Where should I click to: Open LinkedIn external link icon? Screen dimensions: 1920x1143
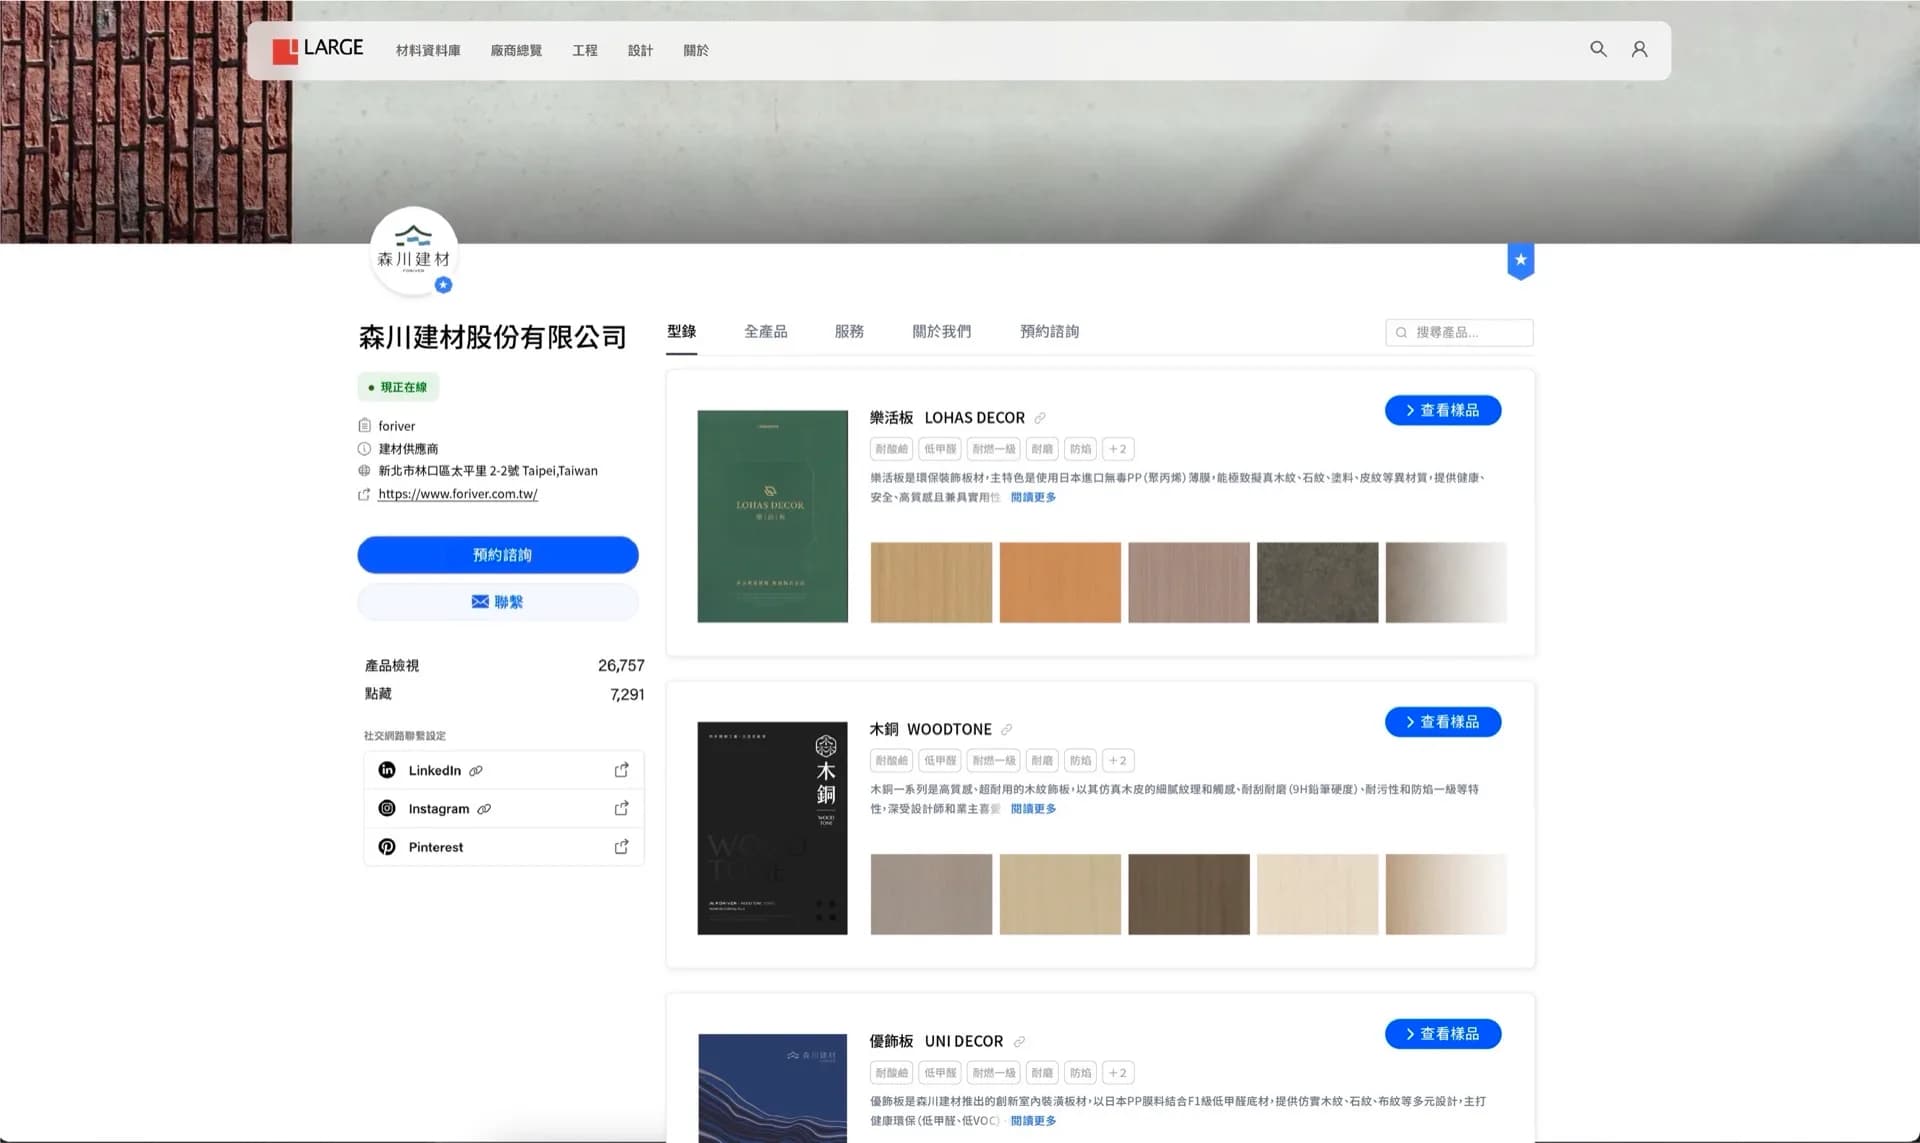(x=621, y=770)
